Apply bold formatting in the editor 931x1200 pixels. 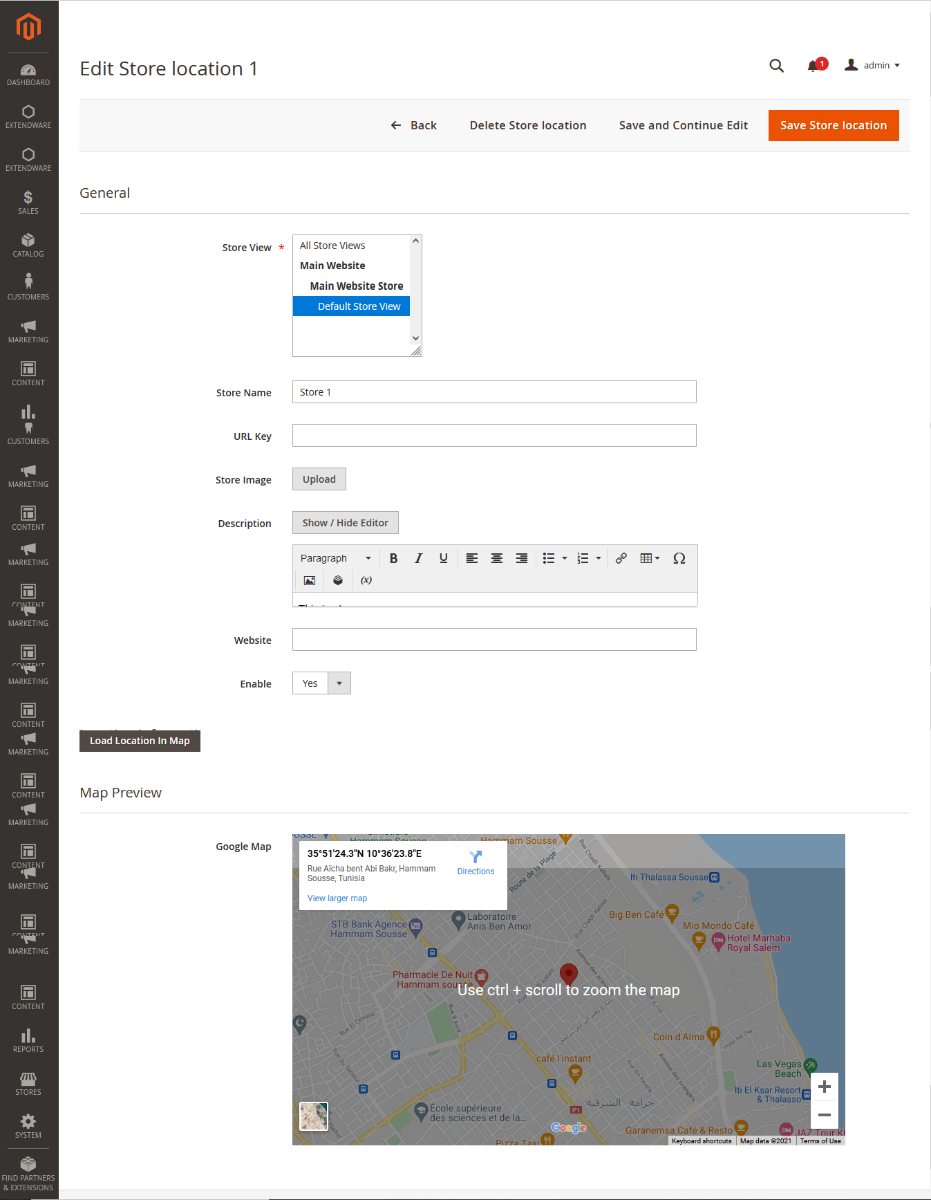click(x=394, y=558)
